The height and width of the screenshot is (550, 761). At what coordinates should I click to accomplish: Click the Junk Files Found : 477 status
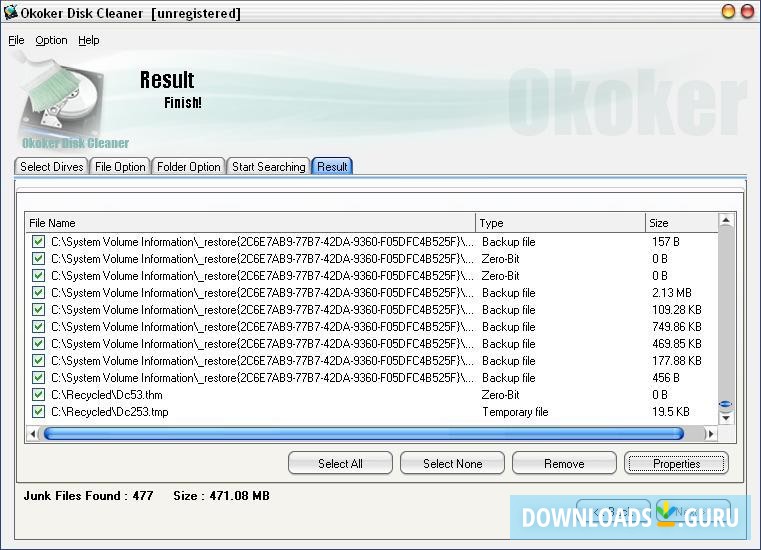pos(88,496)
